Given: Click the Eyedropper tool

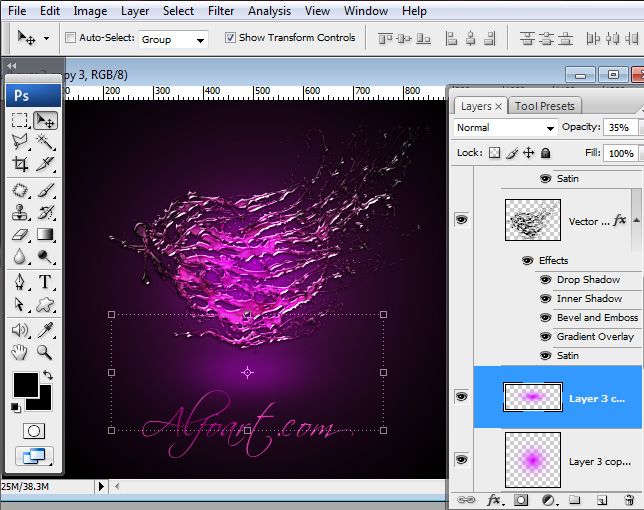Looking at the screenshot, I should click(46, 329).
